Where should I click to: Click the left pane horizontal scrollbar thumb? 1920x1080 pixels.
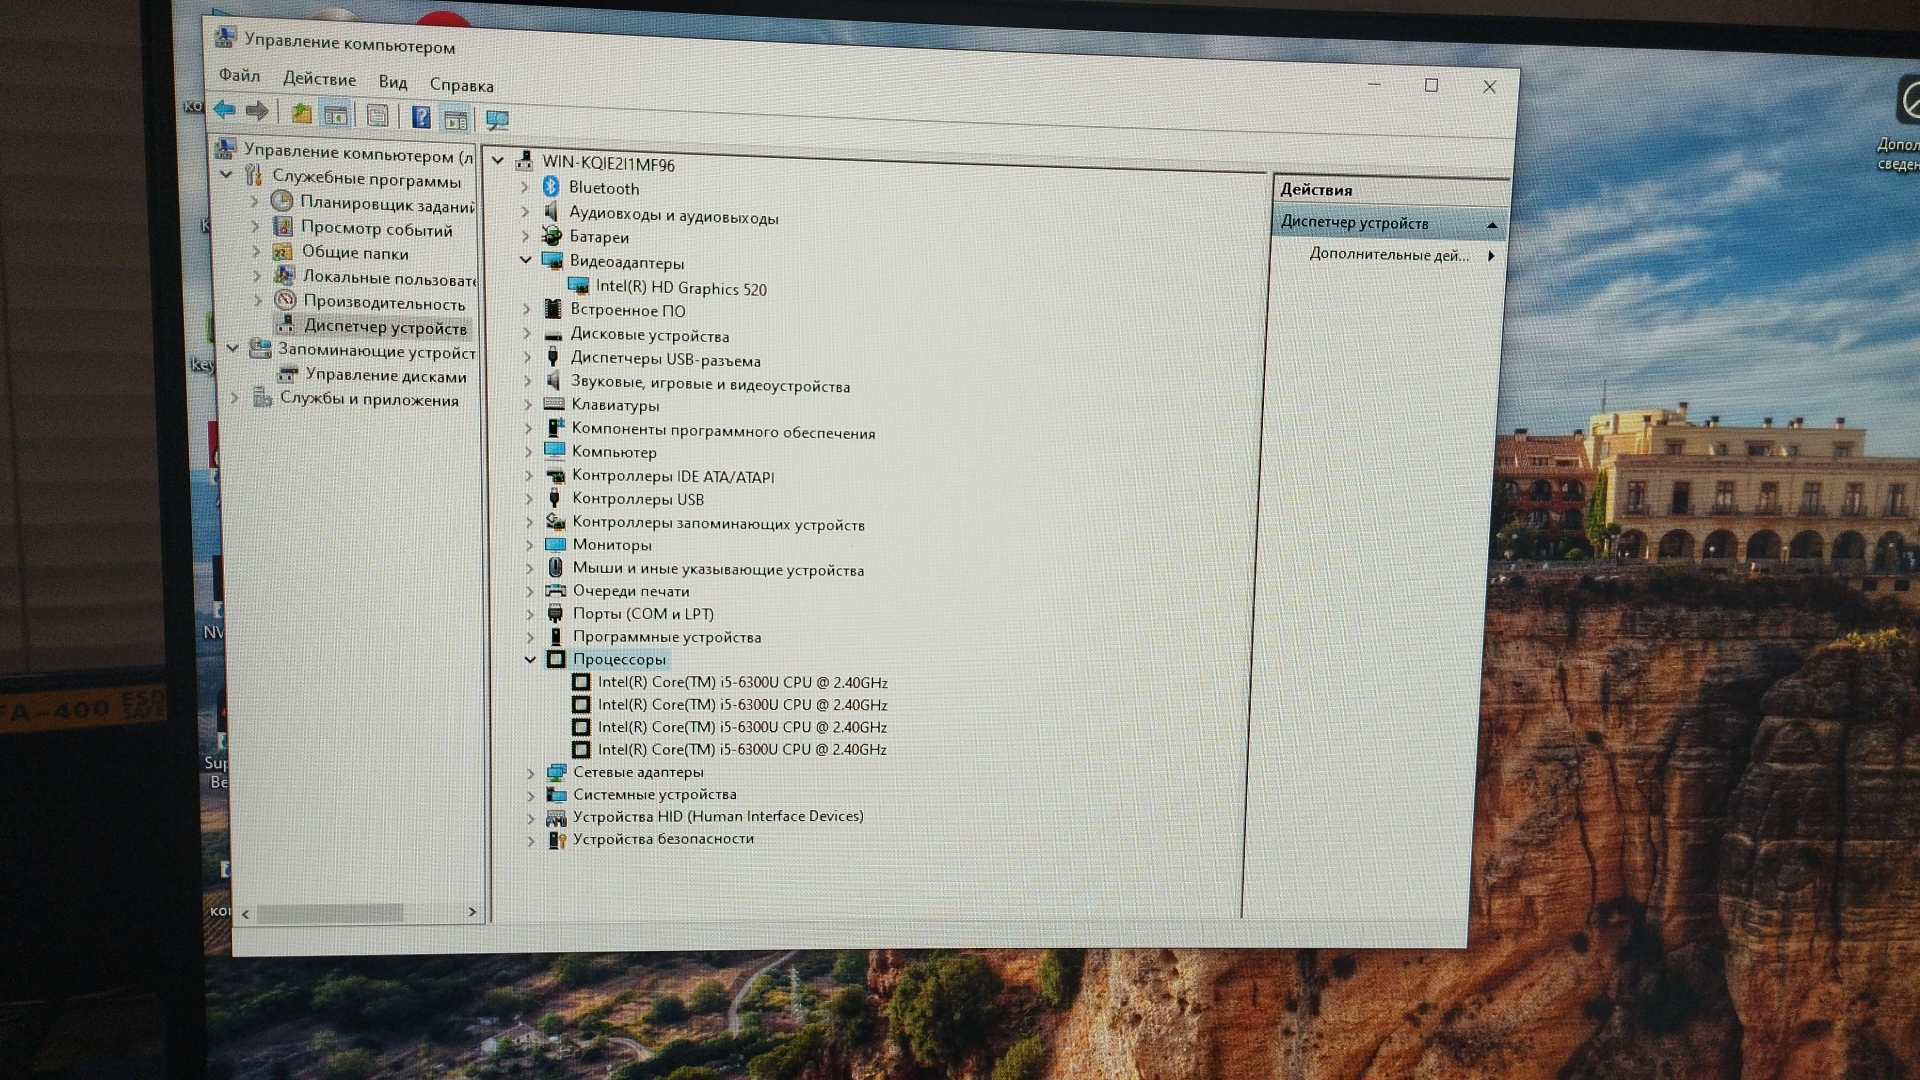click(x=330, y=913)
